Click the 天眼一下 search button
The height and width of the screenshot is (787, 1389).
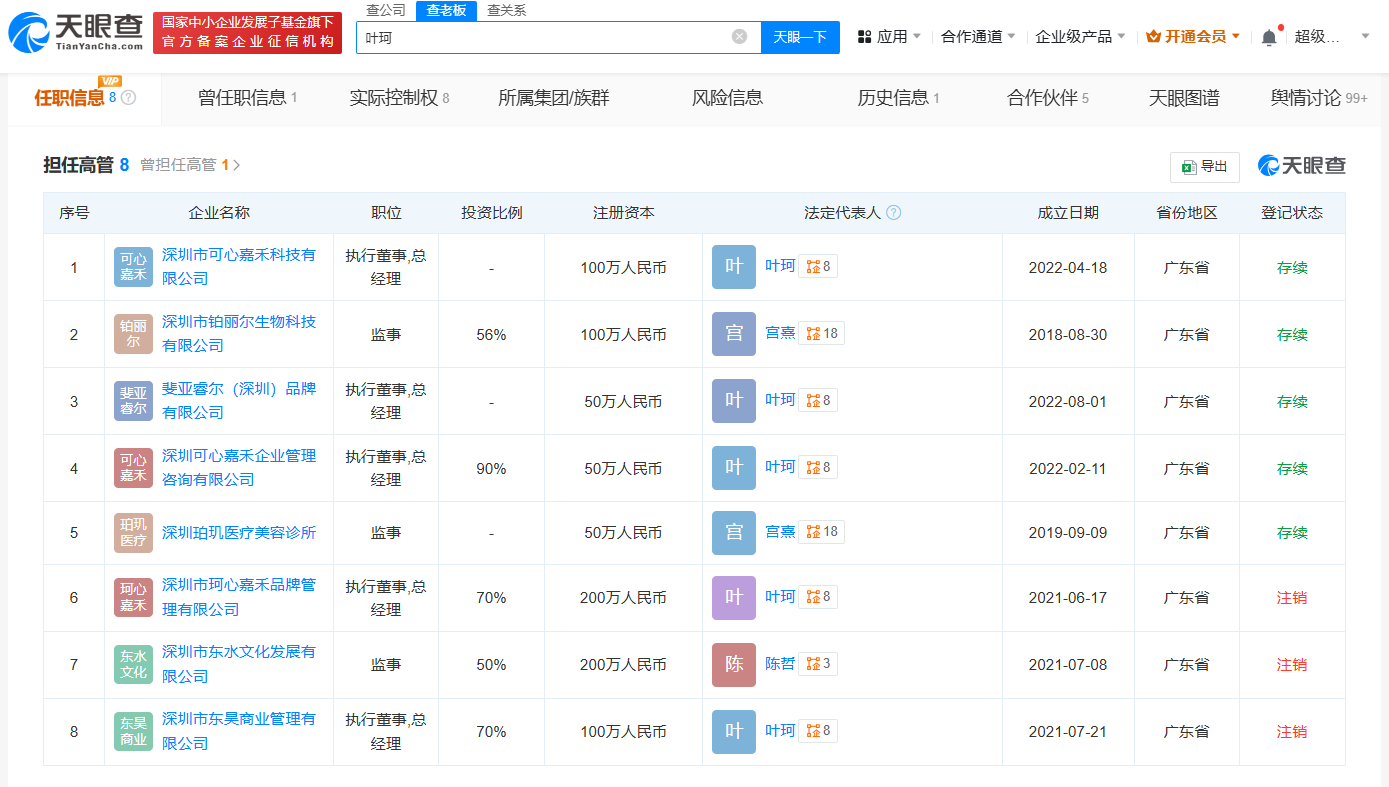(801, 37)
